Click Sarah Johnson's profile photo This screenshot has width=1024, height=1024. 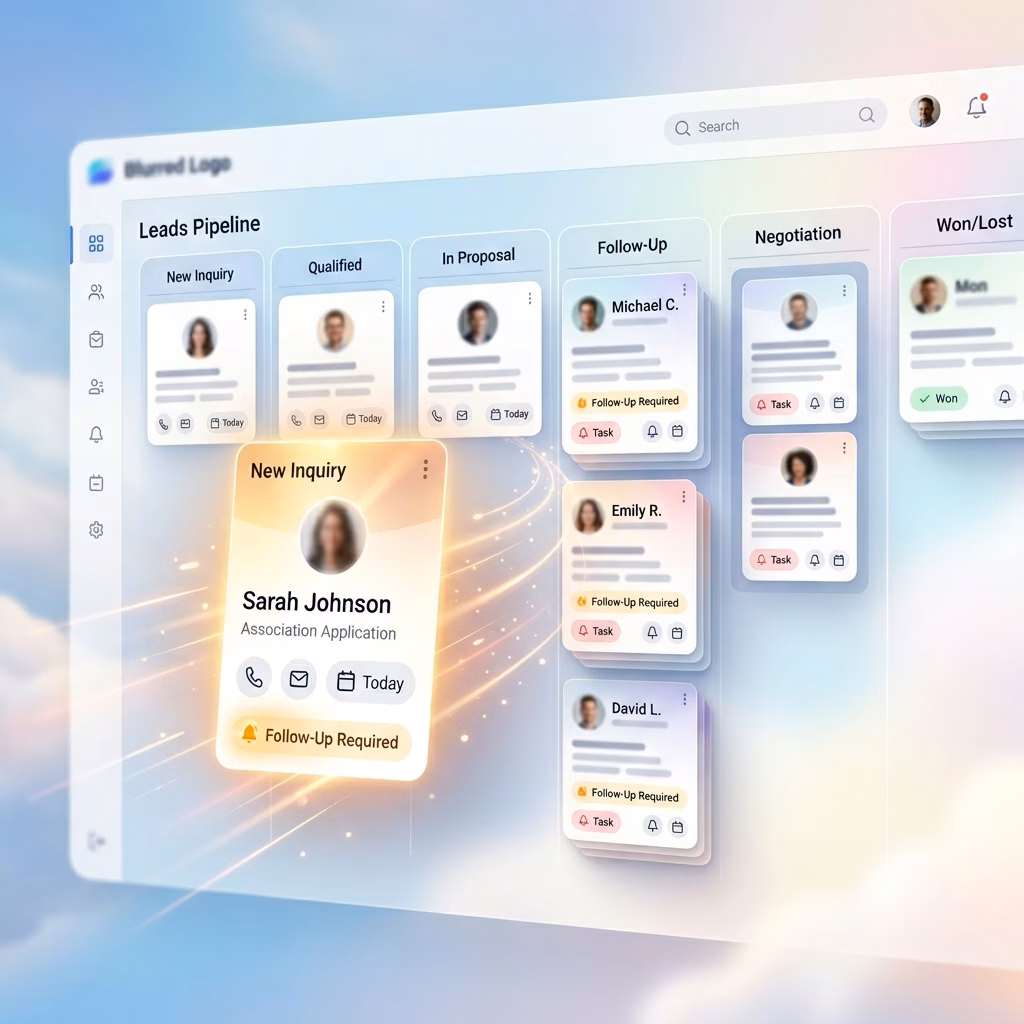pos(332,537)
